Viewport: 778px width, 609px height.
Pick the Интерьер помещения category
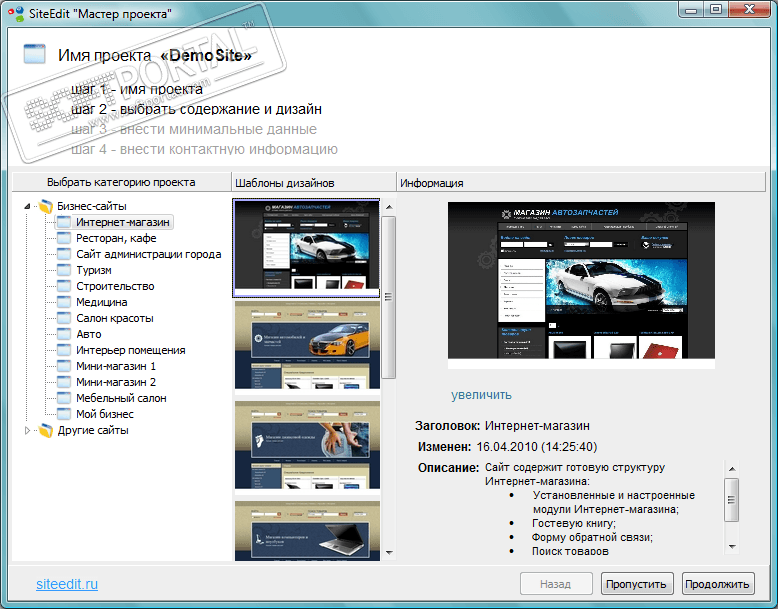[130, 350]
